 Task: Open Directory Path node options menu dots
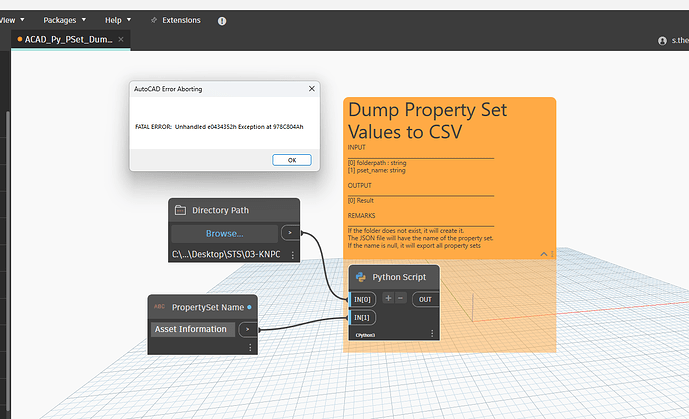tap(293, 255)
